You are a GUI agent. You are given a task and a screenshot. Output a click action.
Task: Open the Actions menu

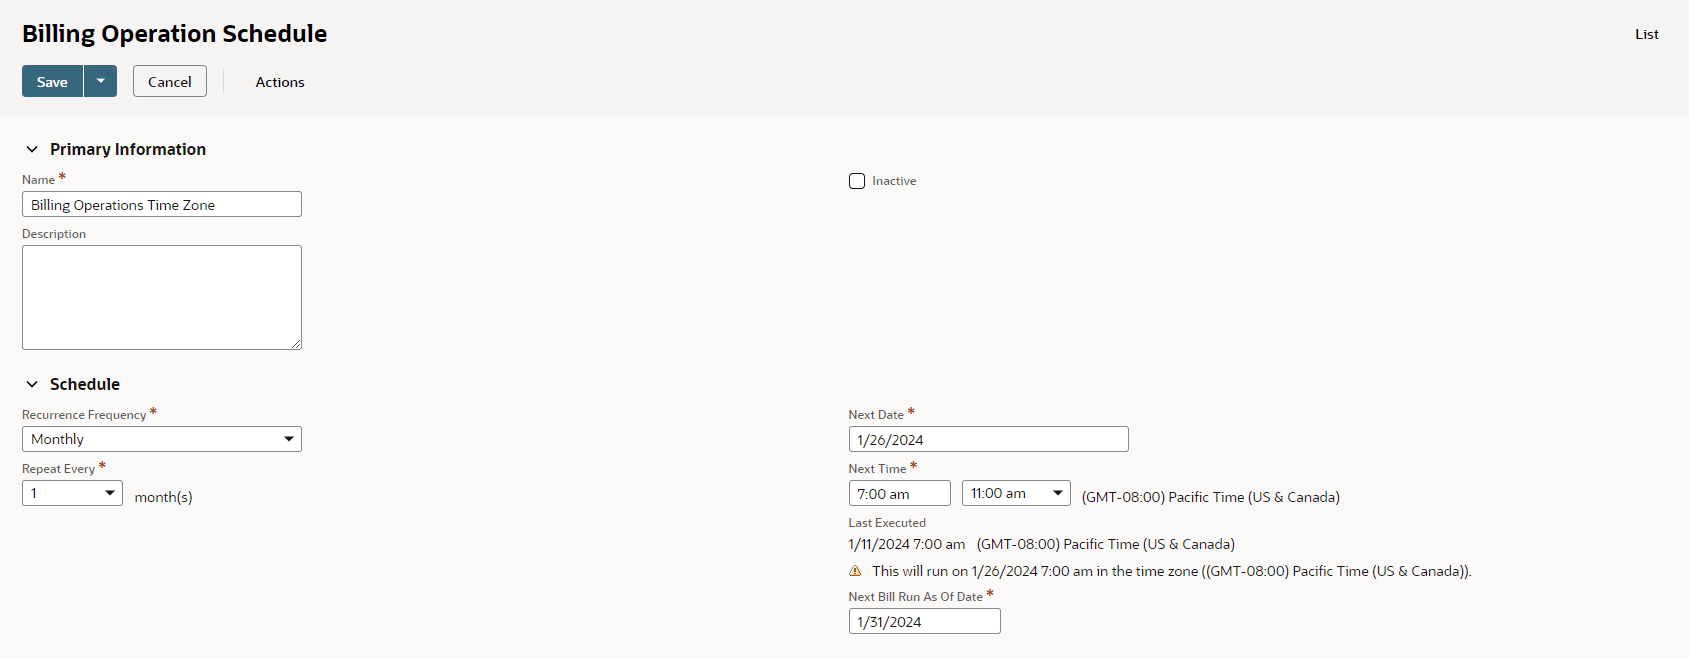280,82
